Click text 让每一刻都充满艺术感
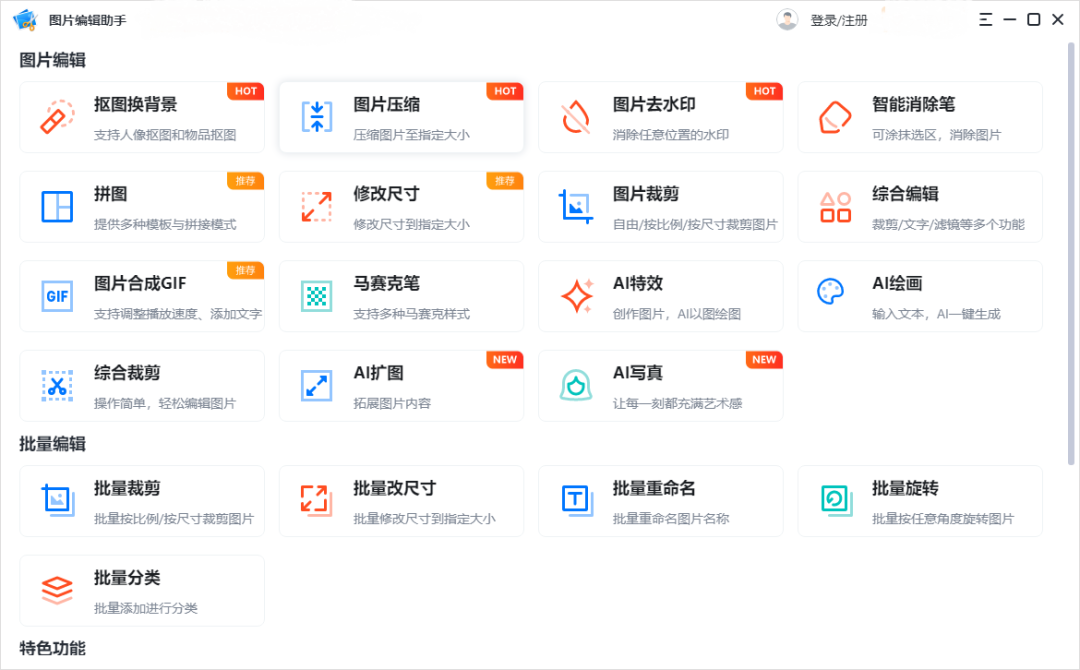 point(678,404)
